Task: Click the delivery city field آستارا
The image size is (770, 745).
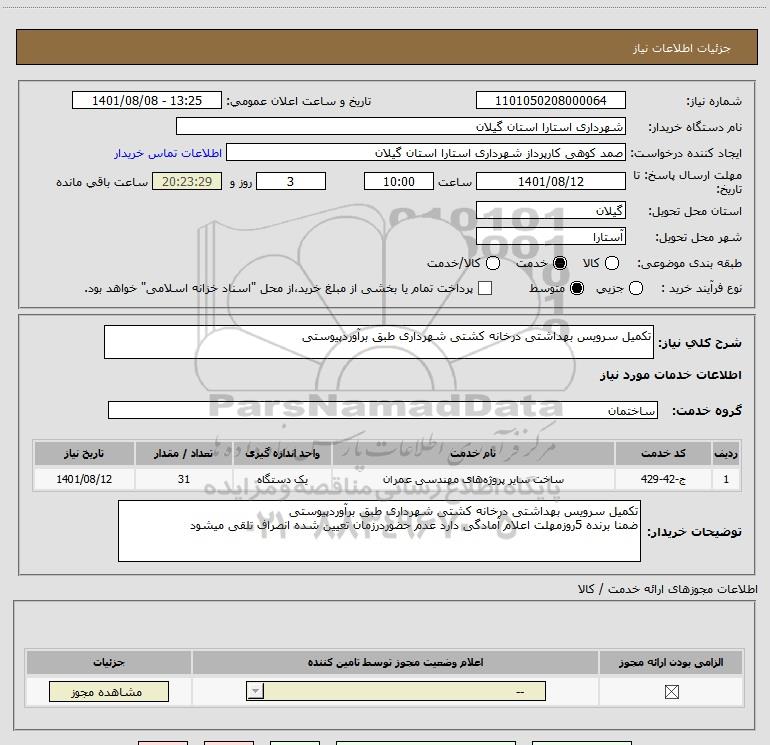Action: pos(550,237)
